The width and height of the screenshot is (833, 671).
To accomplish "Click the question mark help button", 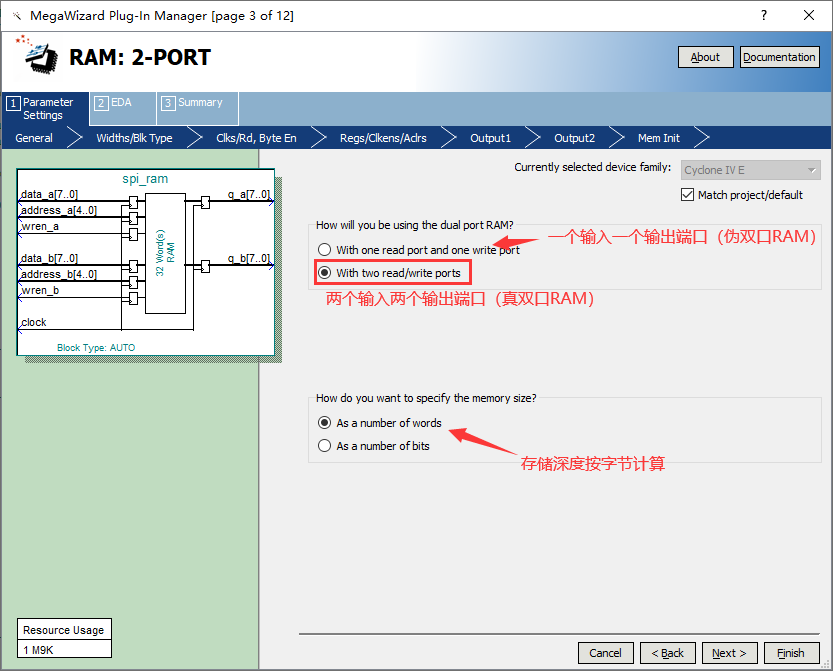I will (x=763, y=16).
